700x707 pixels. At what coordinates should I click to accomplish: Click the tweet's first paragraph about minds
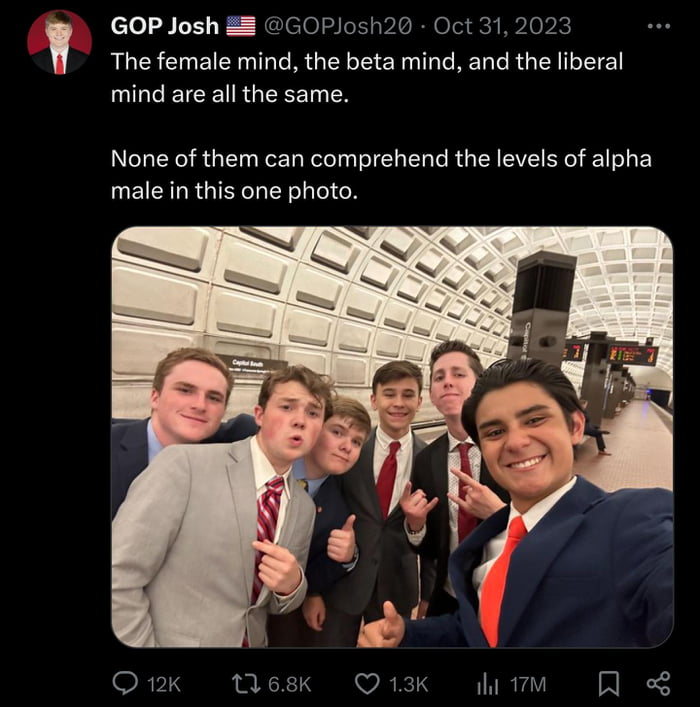click(x=366, y=78)
